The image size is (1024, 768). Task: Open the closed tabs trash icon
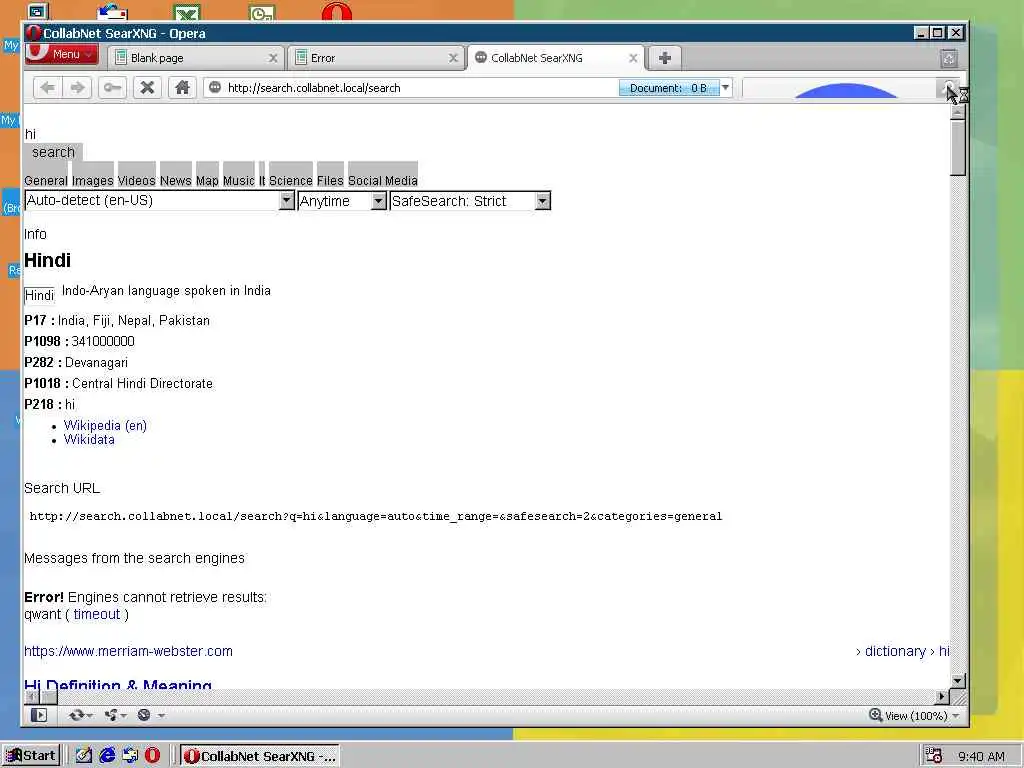click(949, 59)
